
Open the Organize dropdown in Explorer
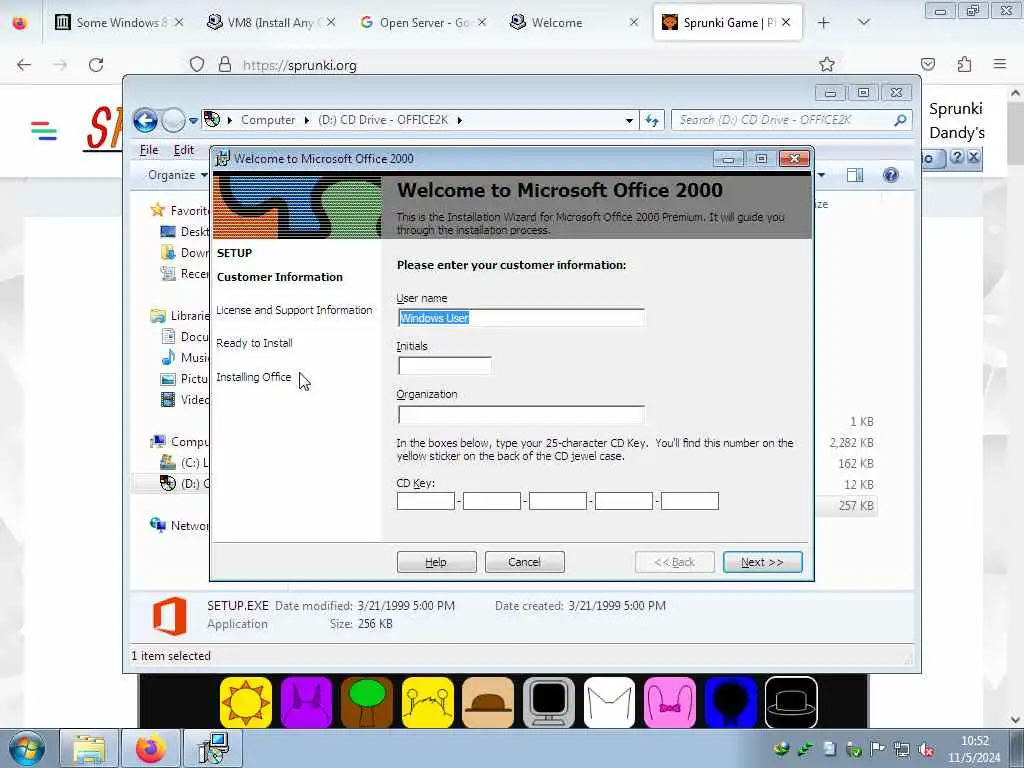point(177,175)
